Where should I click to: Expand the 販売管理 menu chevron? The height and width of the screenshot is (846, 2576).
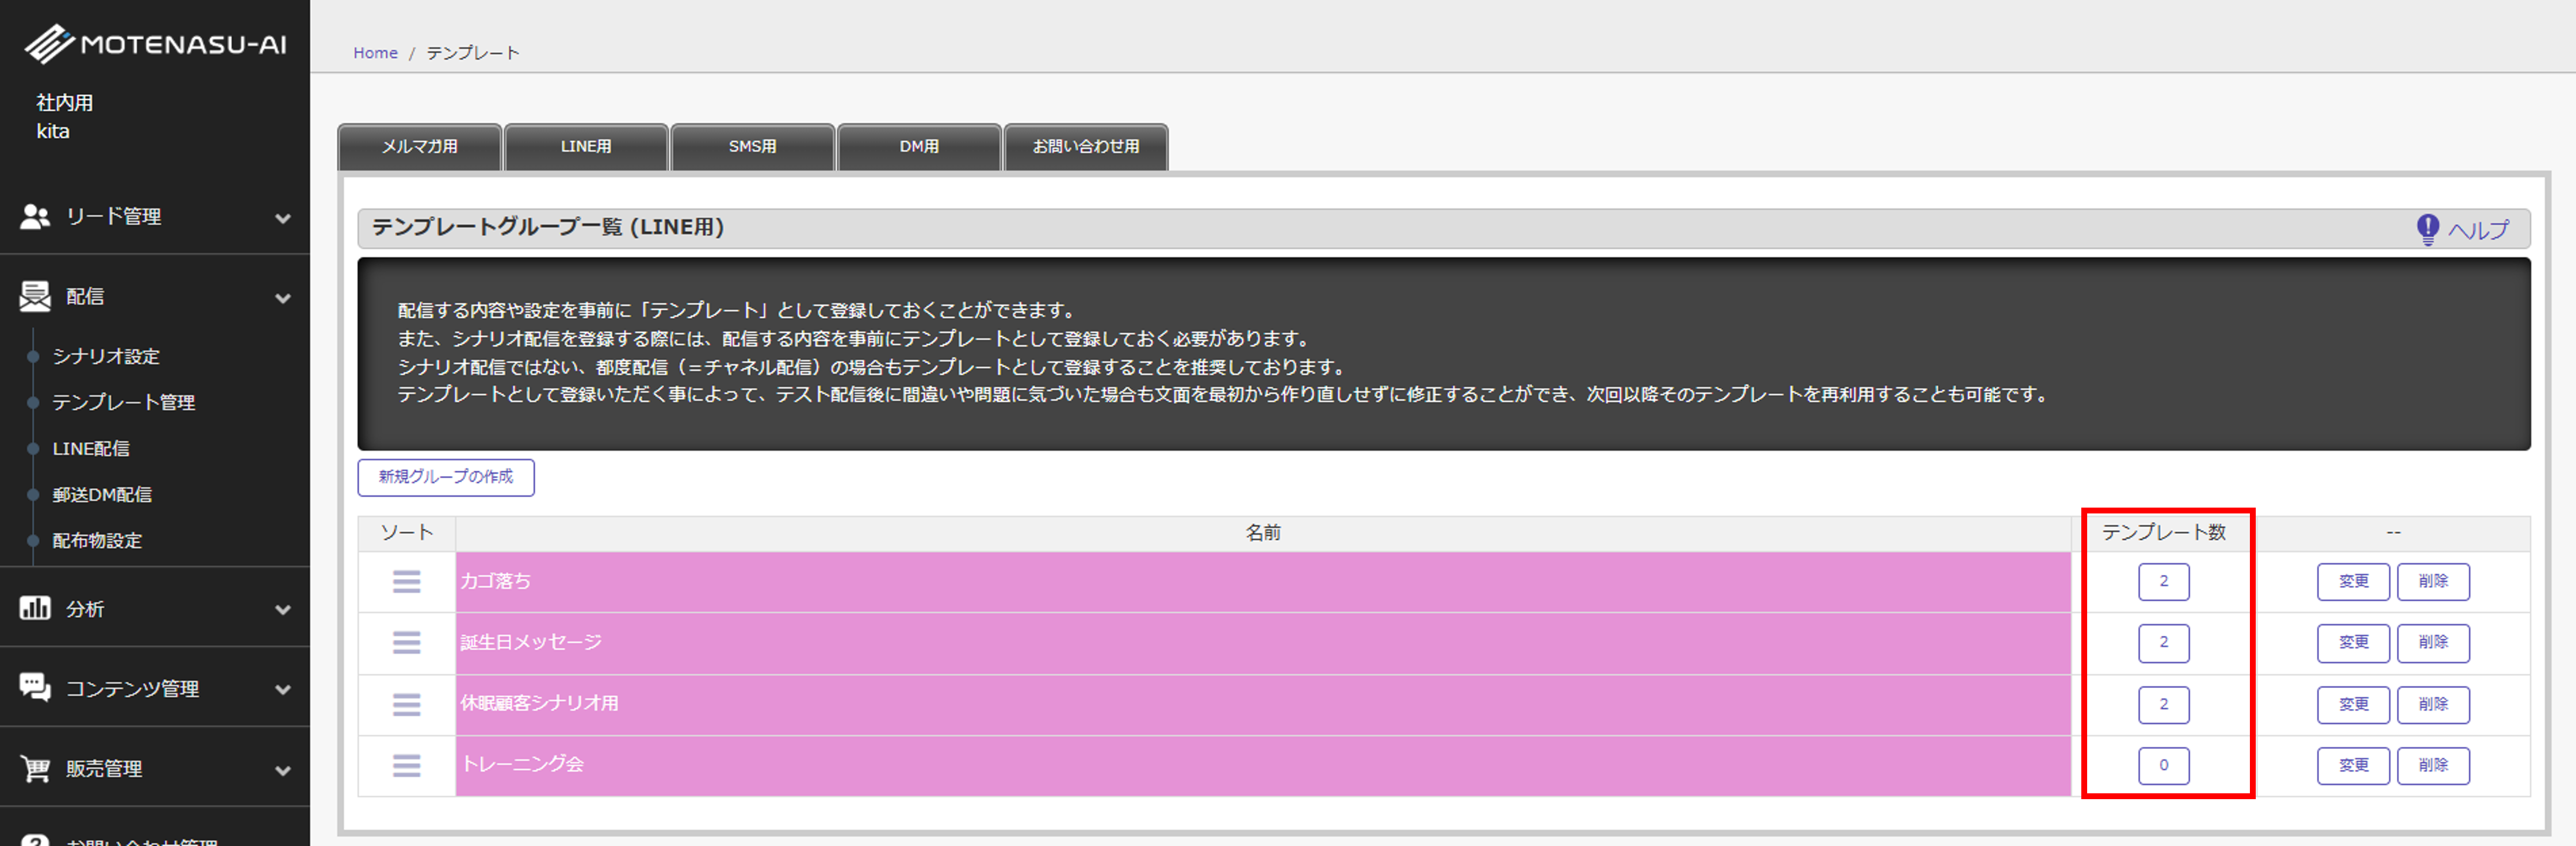point(283,770)
